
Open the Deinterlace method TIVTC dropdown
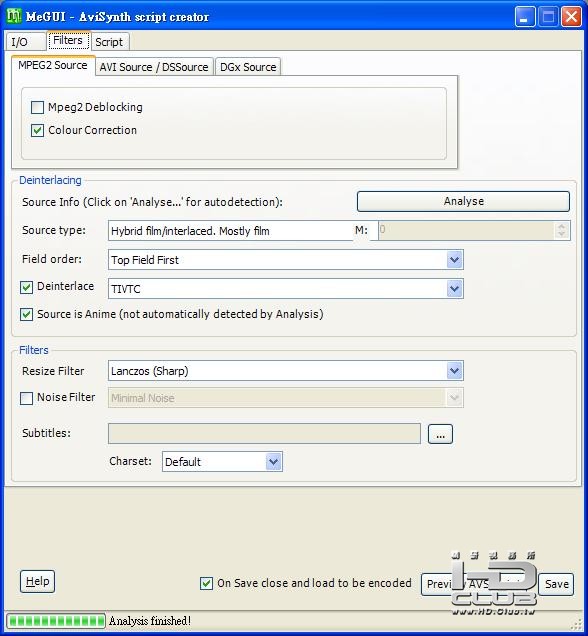tap(455, 289)
